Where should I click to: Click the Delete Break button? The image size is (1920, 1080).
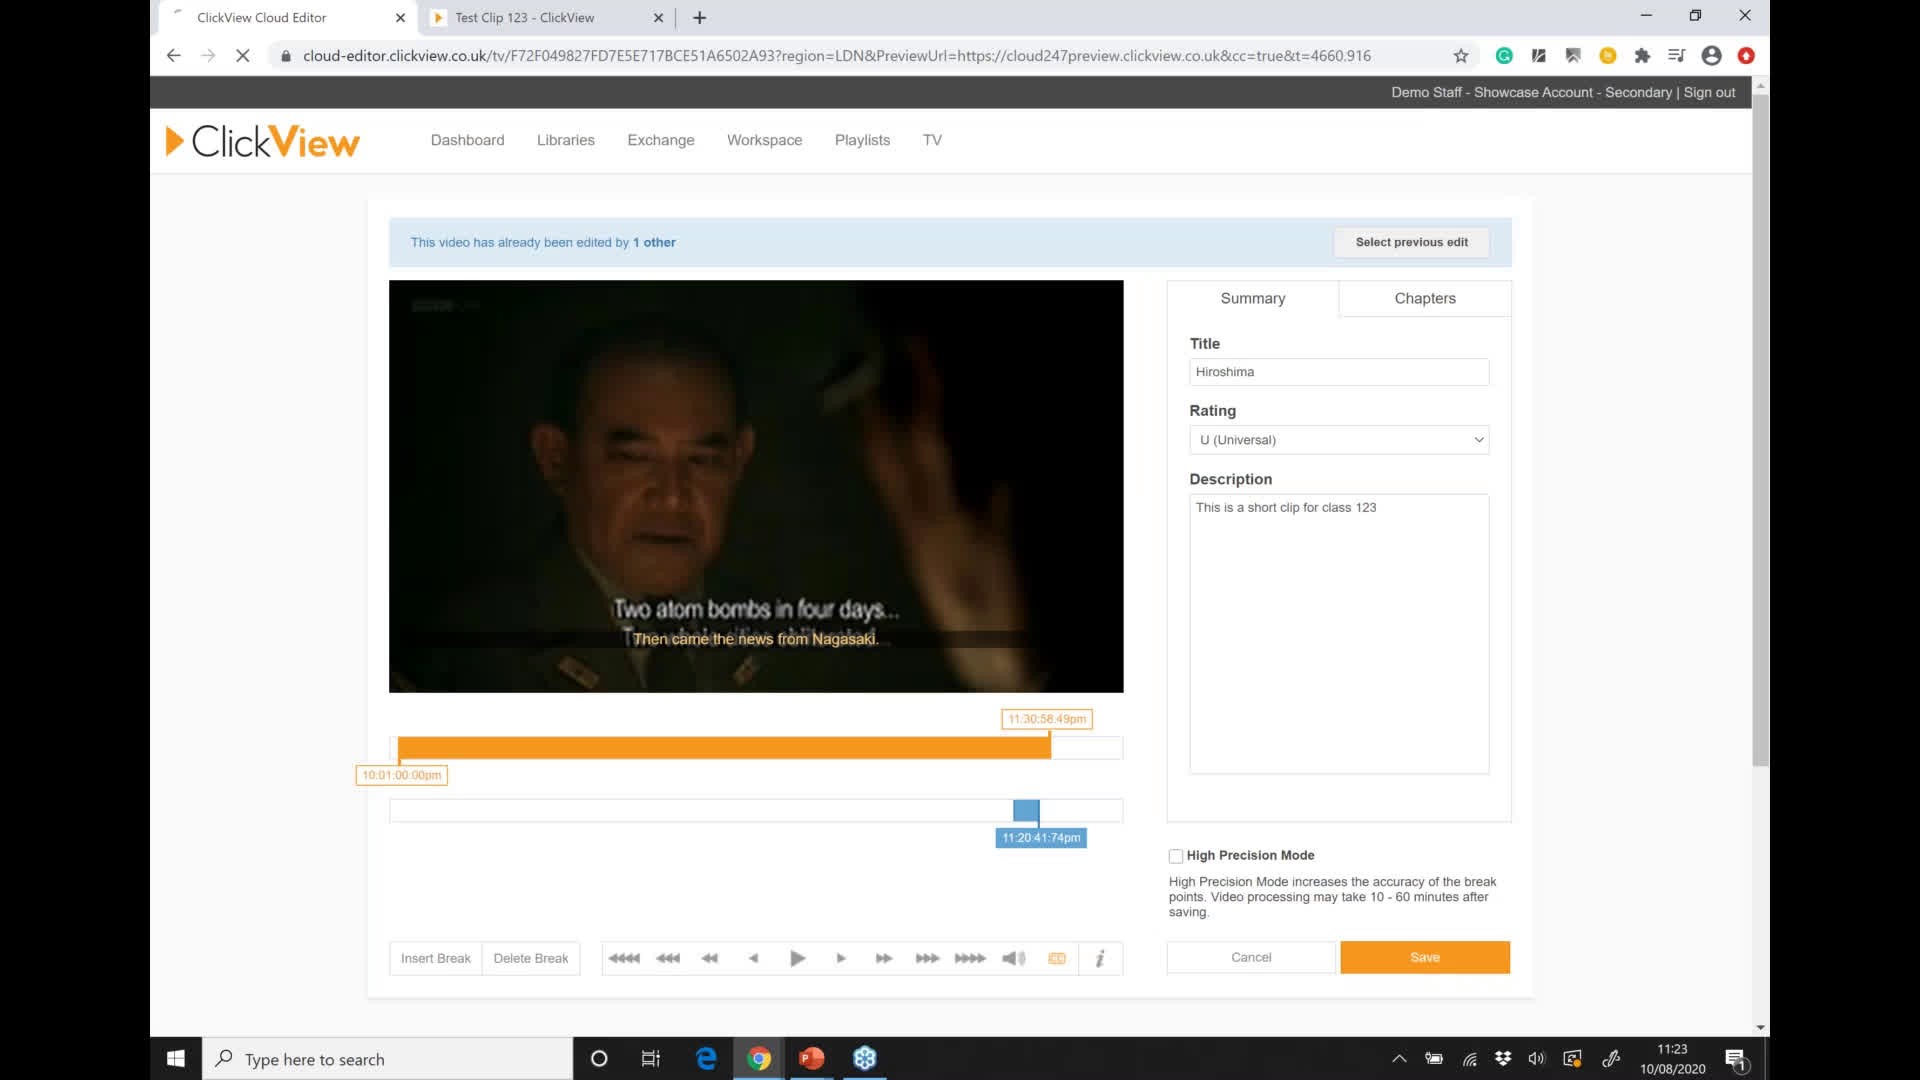531,958
